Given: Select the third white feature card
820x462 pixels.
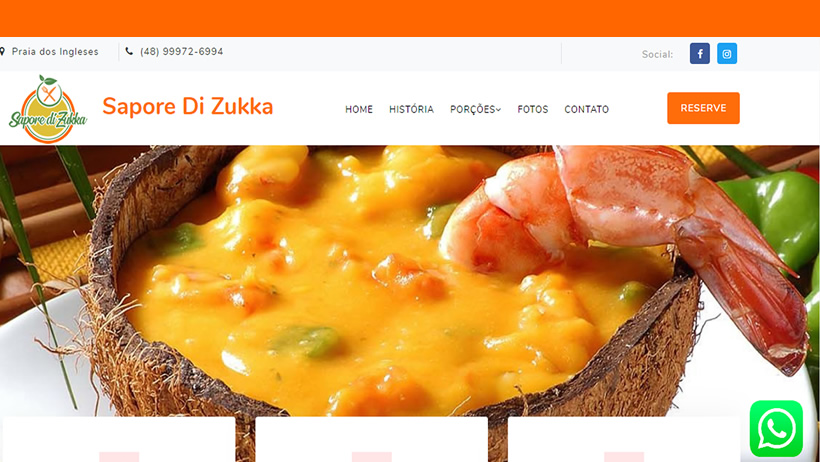Looking at the screenshot, I should coord(624,440).
